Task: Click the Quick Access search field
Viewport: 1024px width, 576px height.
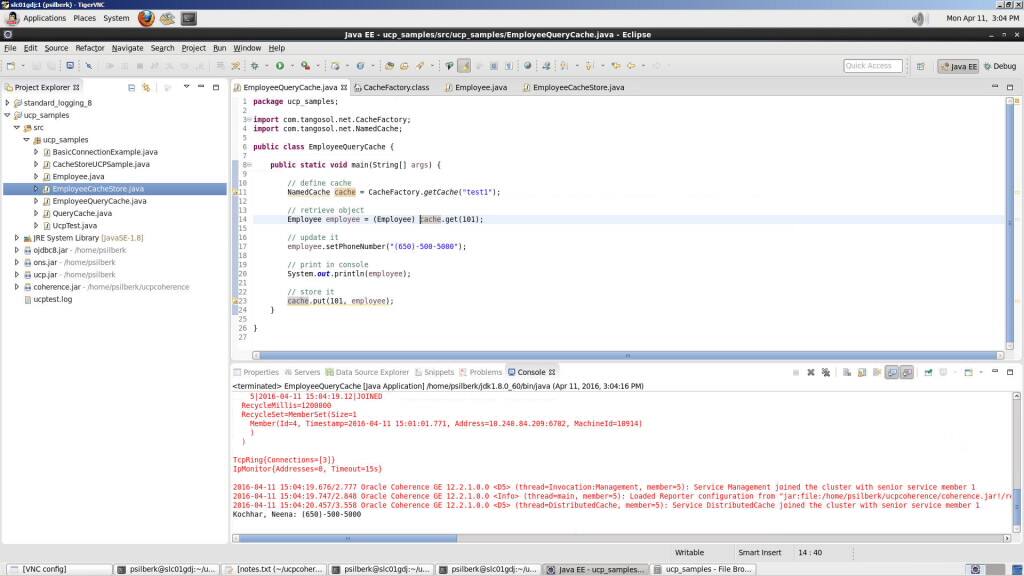Action: [x=868, y=66]
